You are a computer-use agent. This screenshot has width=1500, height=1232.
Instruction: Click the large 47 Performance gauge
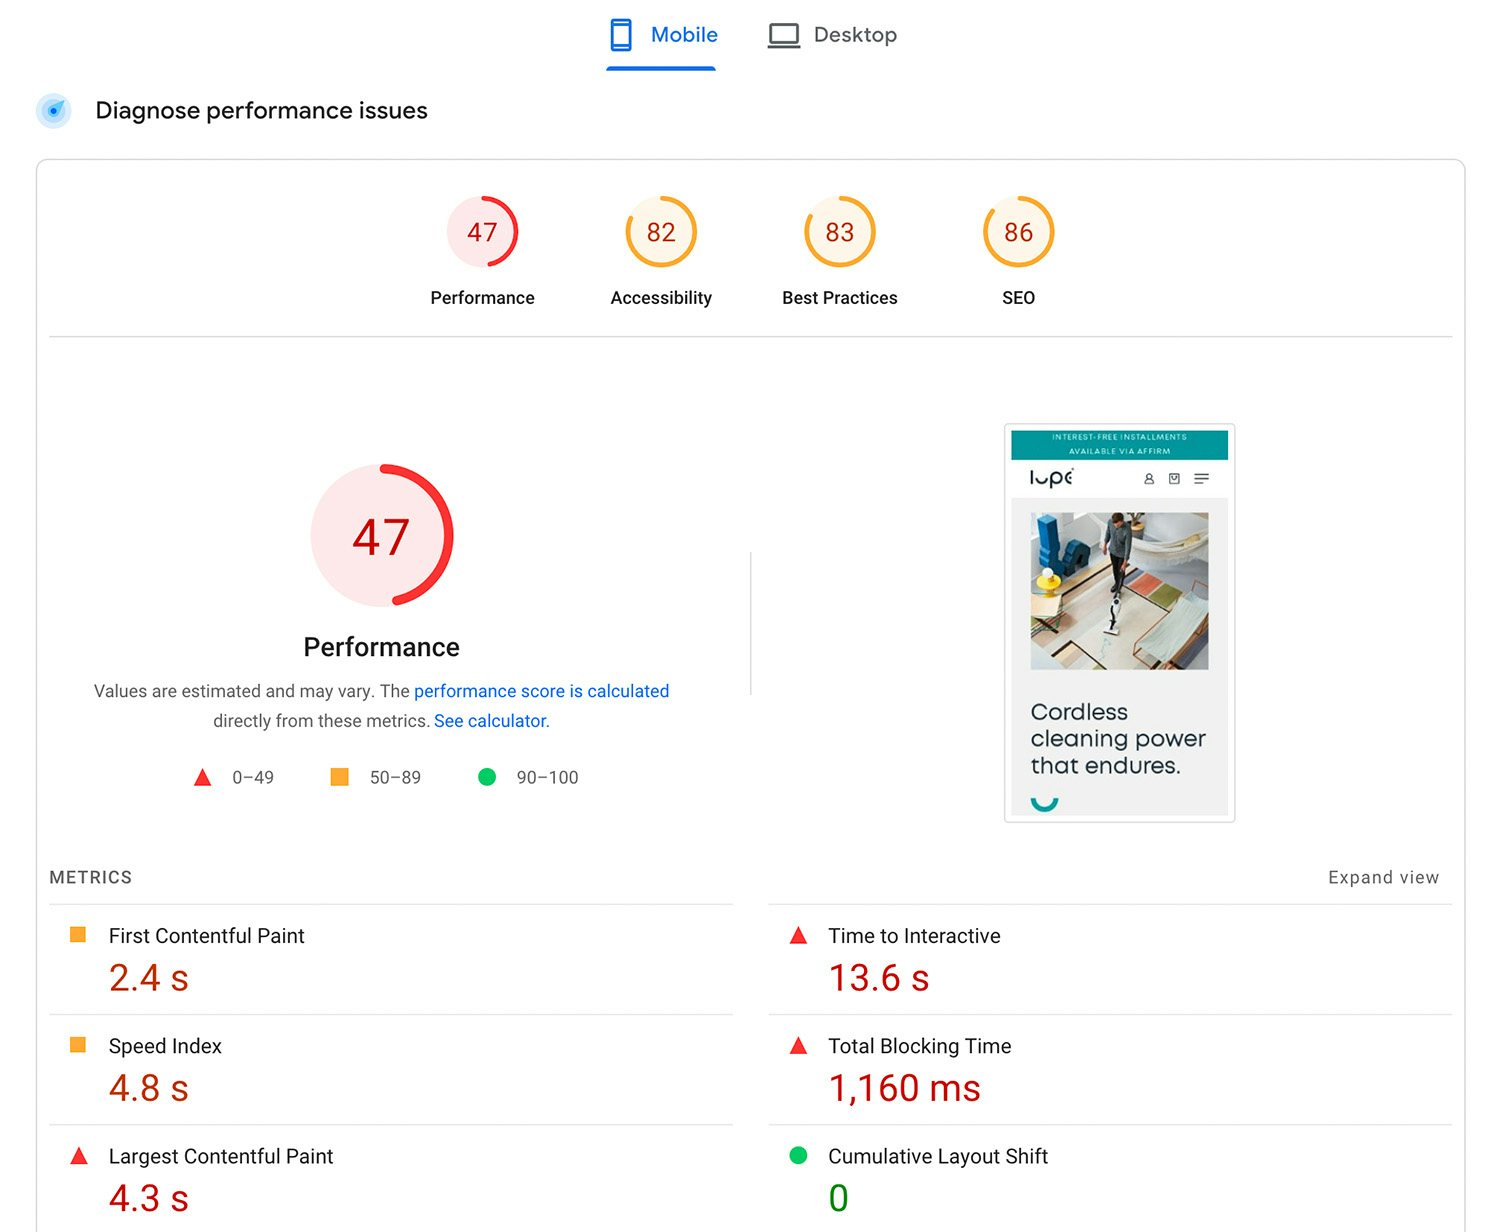coord(382,535)
